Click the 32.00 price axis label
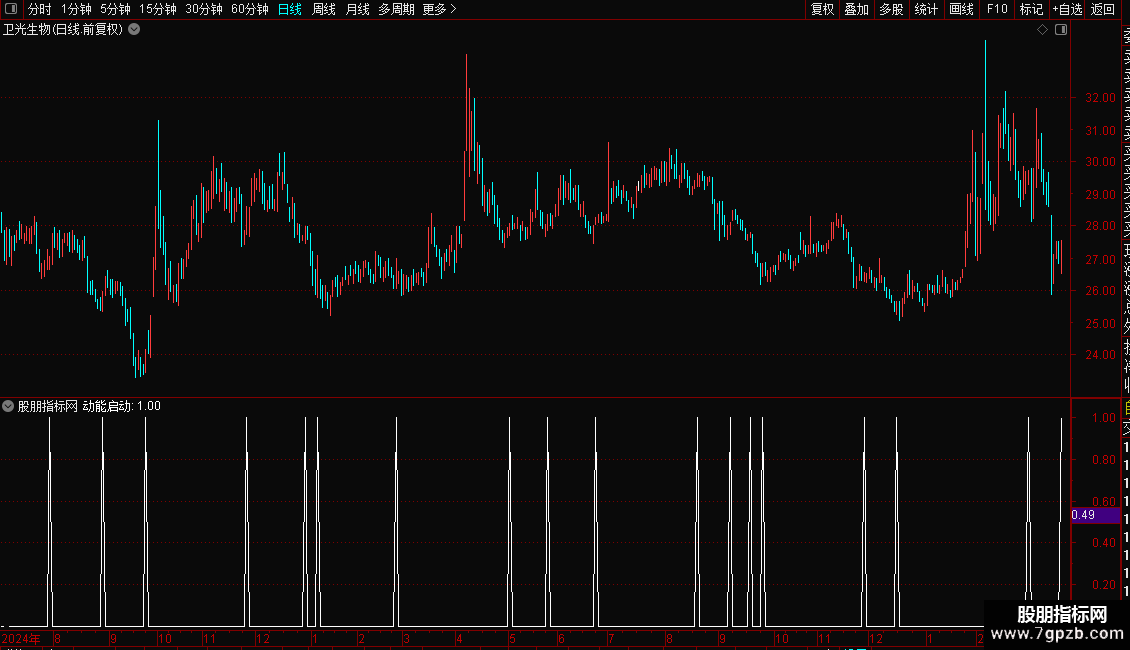This screenshot has width=1130, height=650. pos(1100,97)
